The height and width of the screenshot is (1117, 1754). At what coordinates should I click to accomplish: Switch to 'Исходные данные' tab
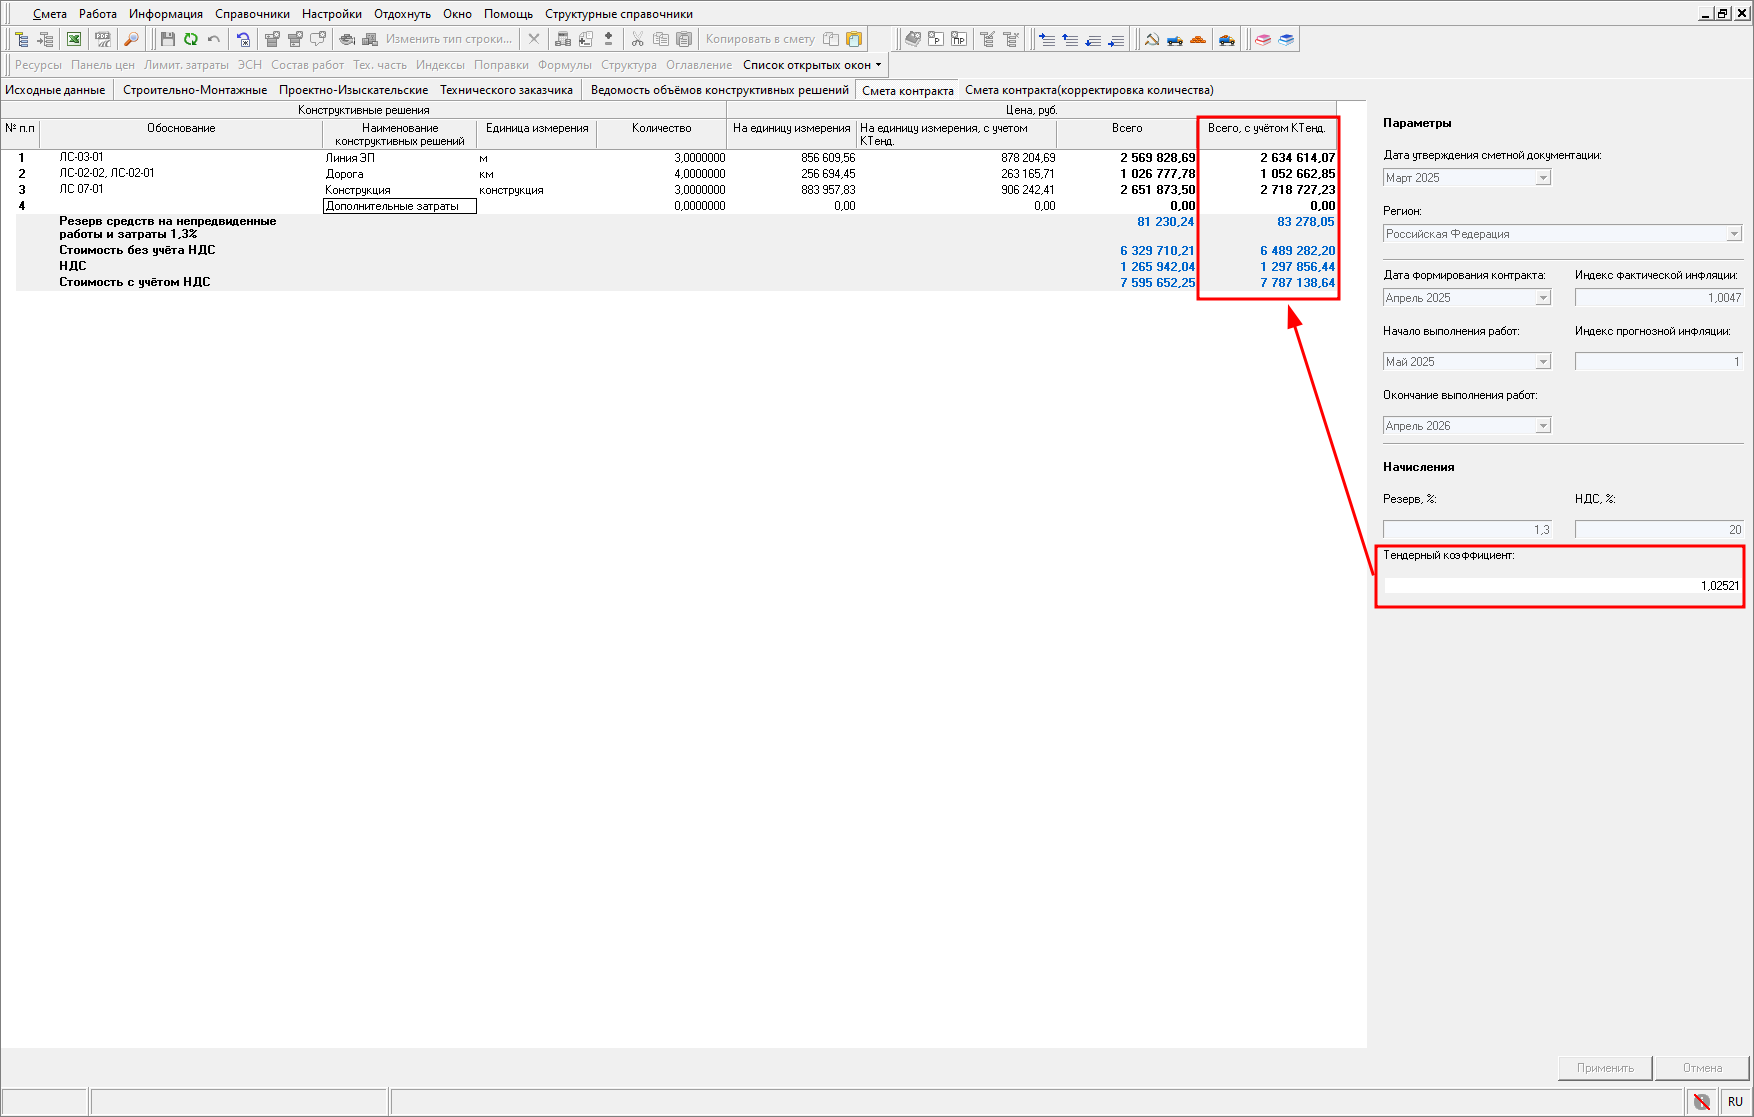click(x=55, y=90)
